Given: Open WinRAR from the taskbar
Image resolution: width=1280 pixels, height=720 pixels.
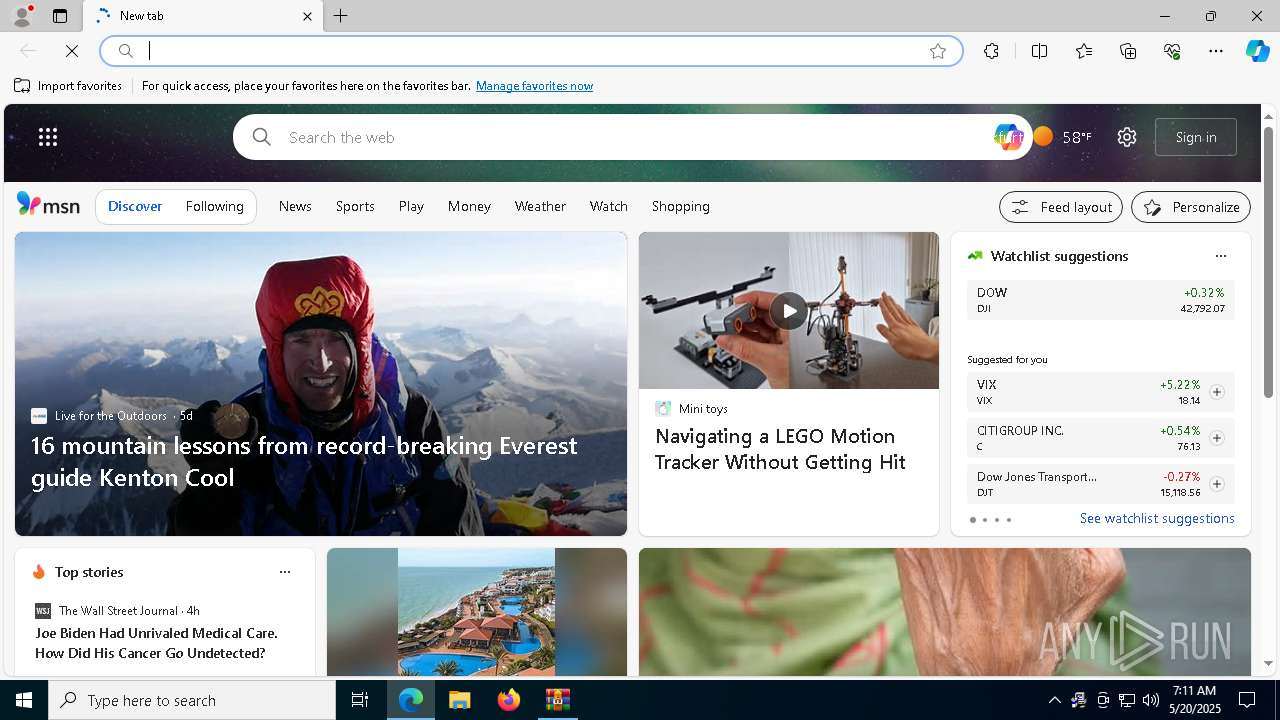Looking at the screenshot, I should 557,700.
